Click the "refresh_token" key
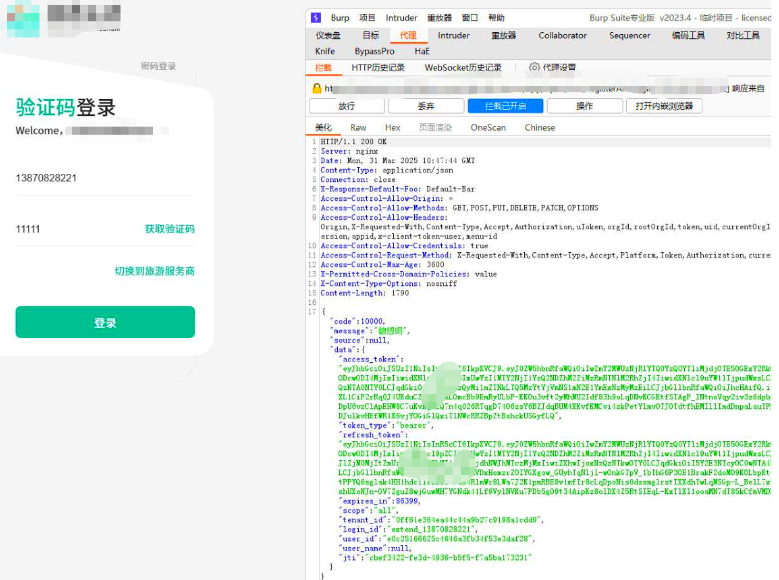The height and width of the screenshot is (580, 779). tap(373, 434)
